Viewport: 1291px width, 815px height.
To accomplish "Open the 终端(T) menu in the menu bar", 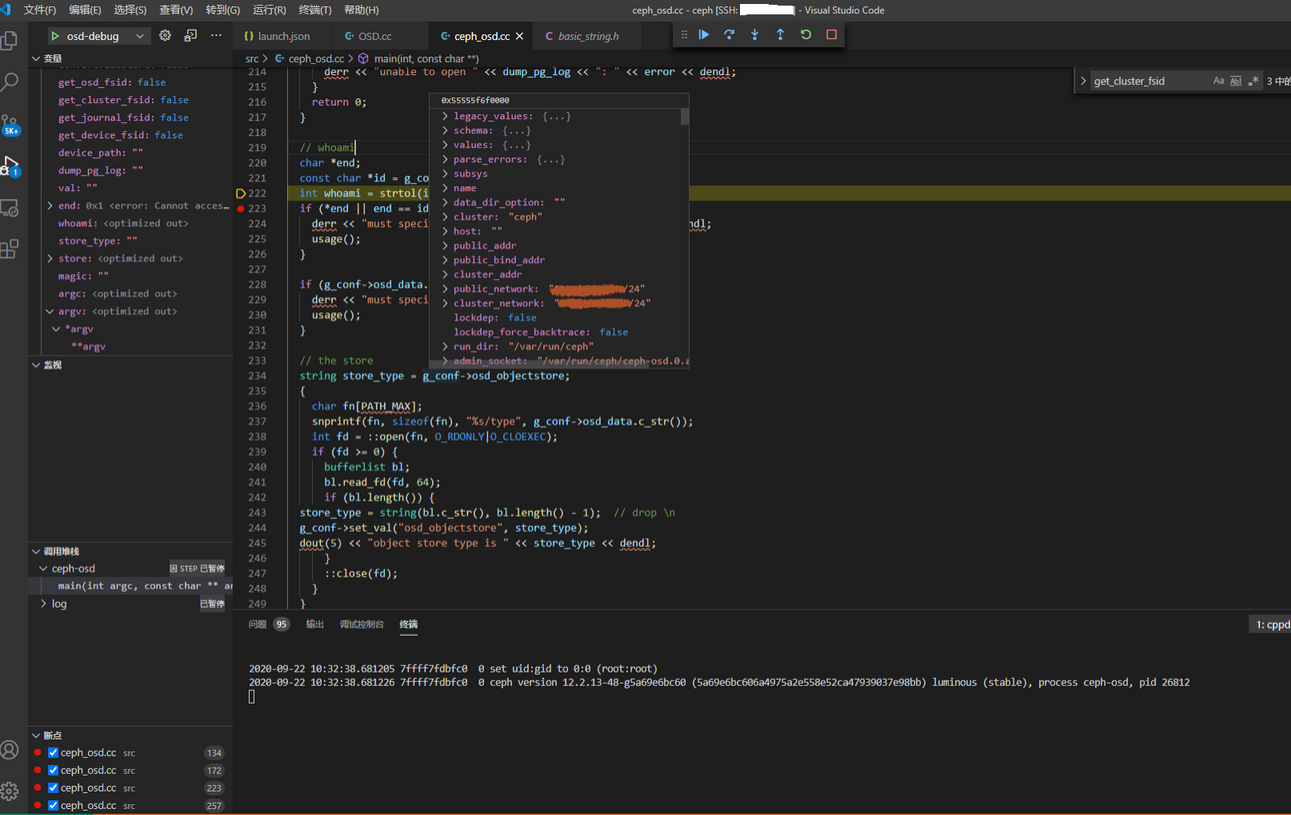I will (x=315, y=10).
